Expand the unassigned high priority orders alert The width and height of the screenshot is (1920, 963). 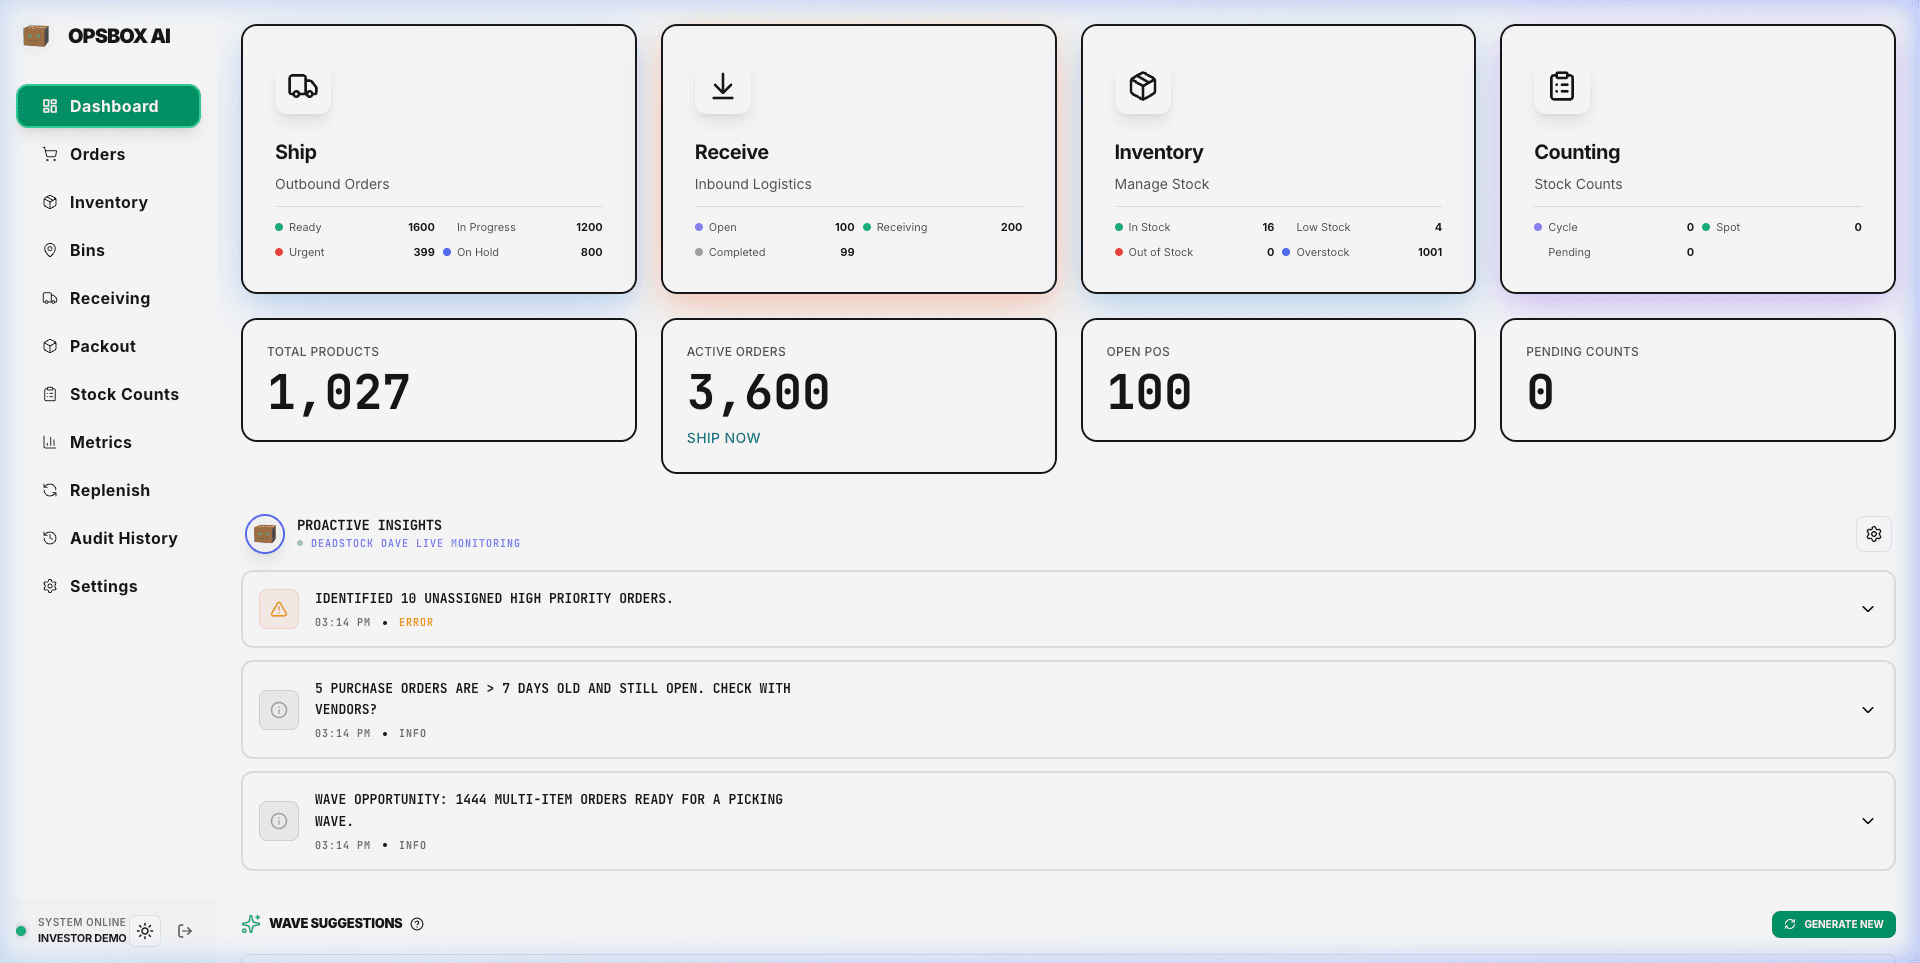pos(1869,609)
